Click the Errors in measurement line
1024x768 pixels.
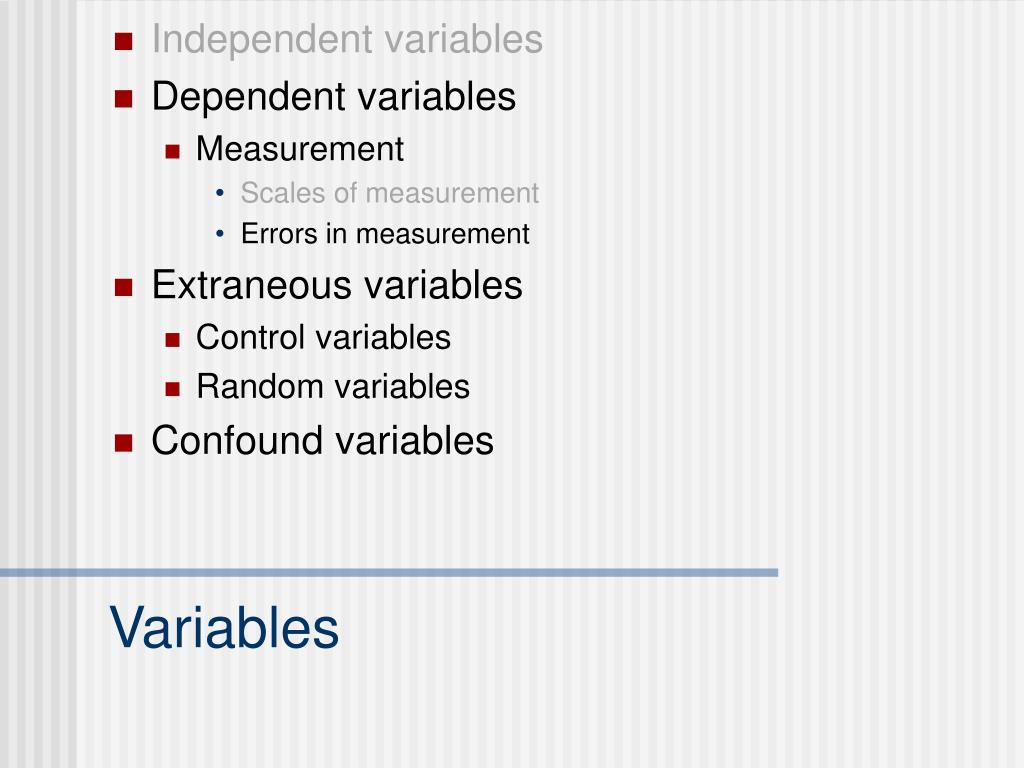tap(385, 234)
